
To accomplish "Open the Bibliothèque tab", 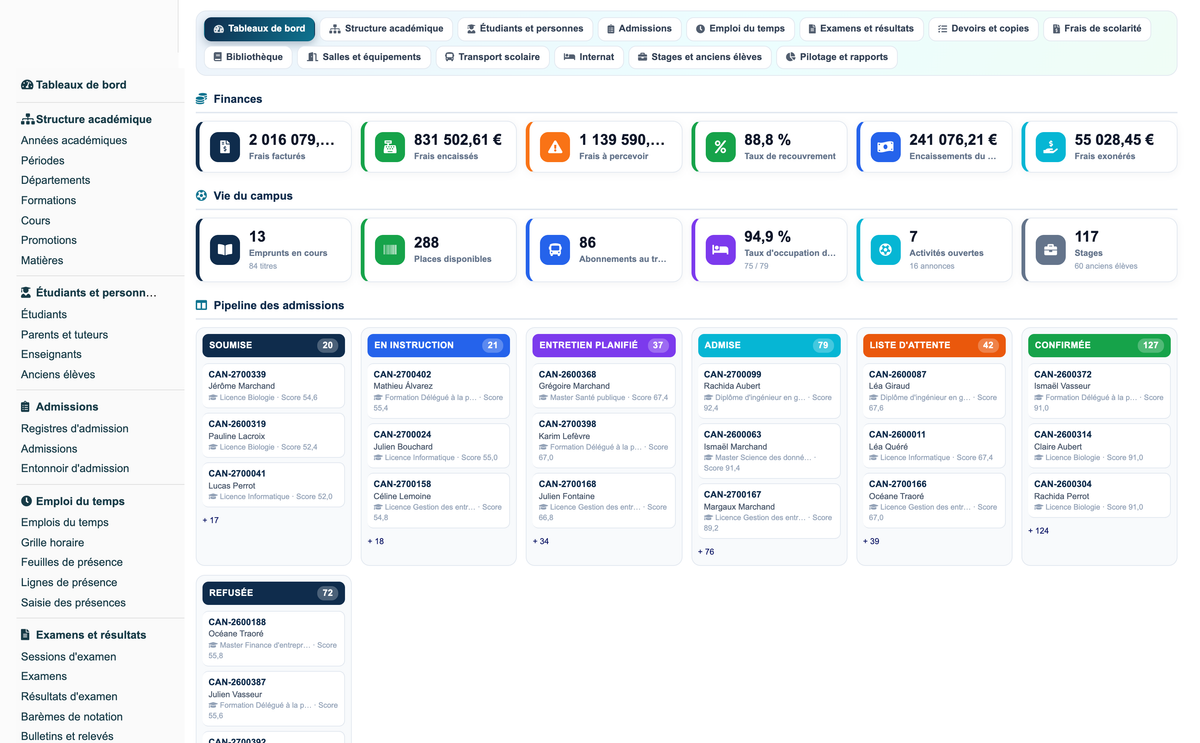I will [x=248, y=57].
